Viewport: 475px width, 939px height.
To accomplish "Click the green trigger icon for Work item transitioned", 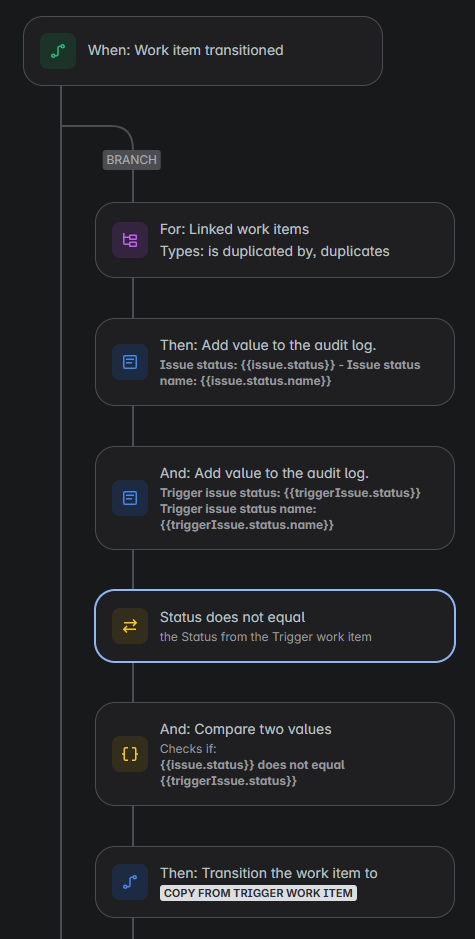I will pos(58,51).
